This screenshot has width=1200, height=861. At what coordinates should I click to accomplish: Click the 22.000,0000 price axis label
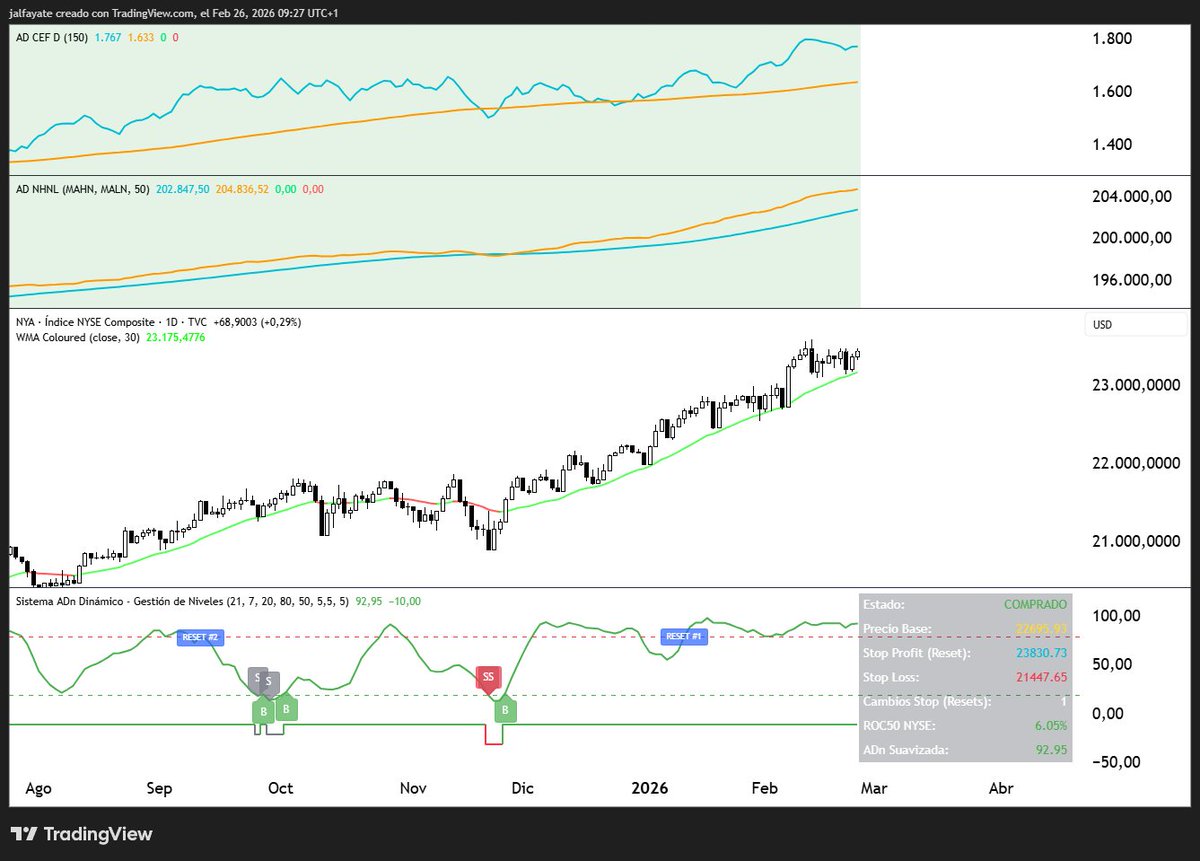coord(1137,464)
